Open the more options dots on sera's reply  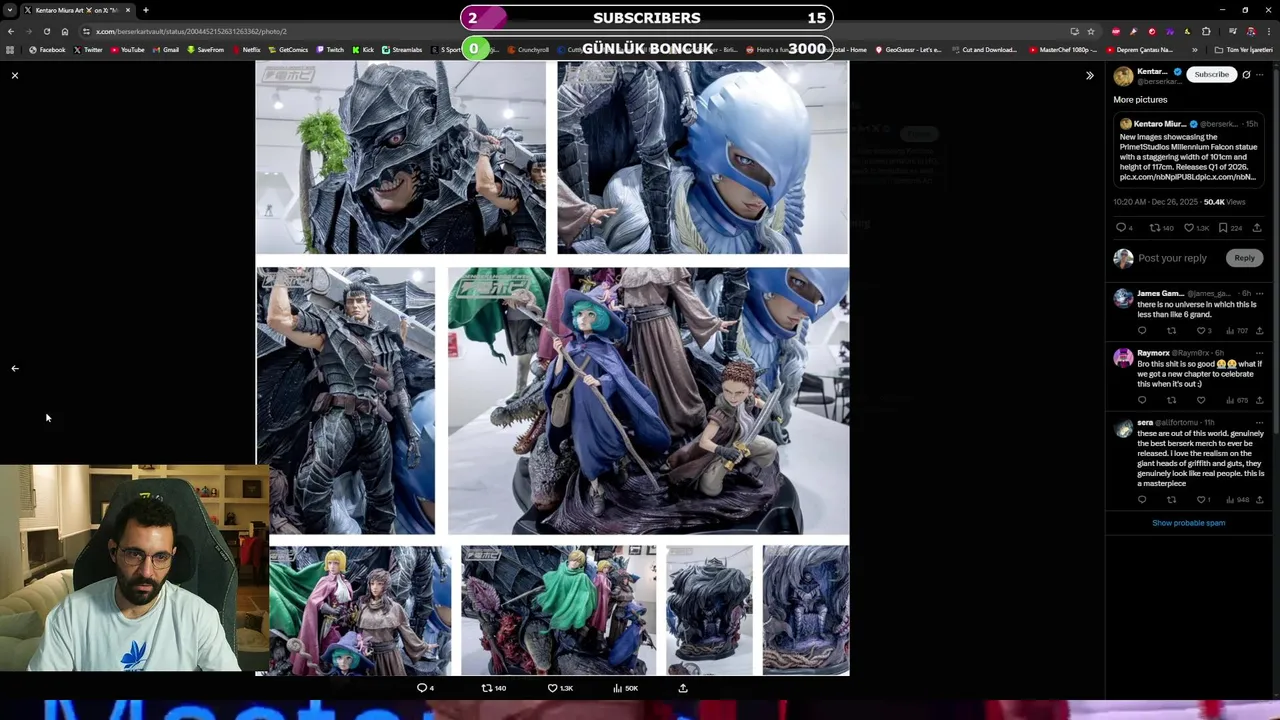[1259, 423]
